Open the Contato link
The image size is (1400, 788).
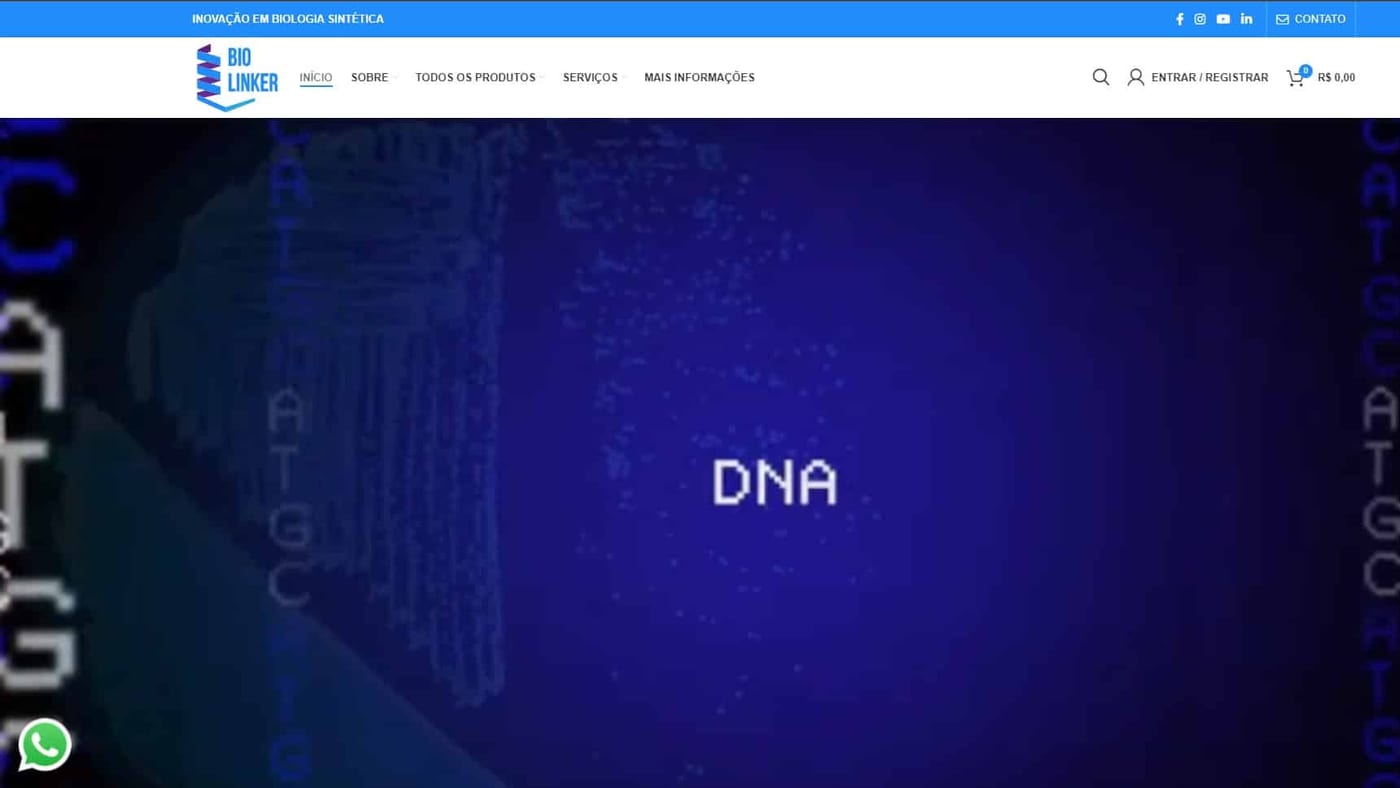point(1320,19)
